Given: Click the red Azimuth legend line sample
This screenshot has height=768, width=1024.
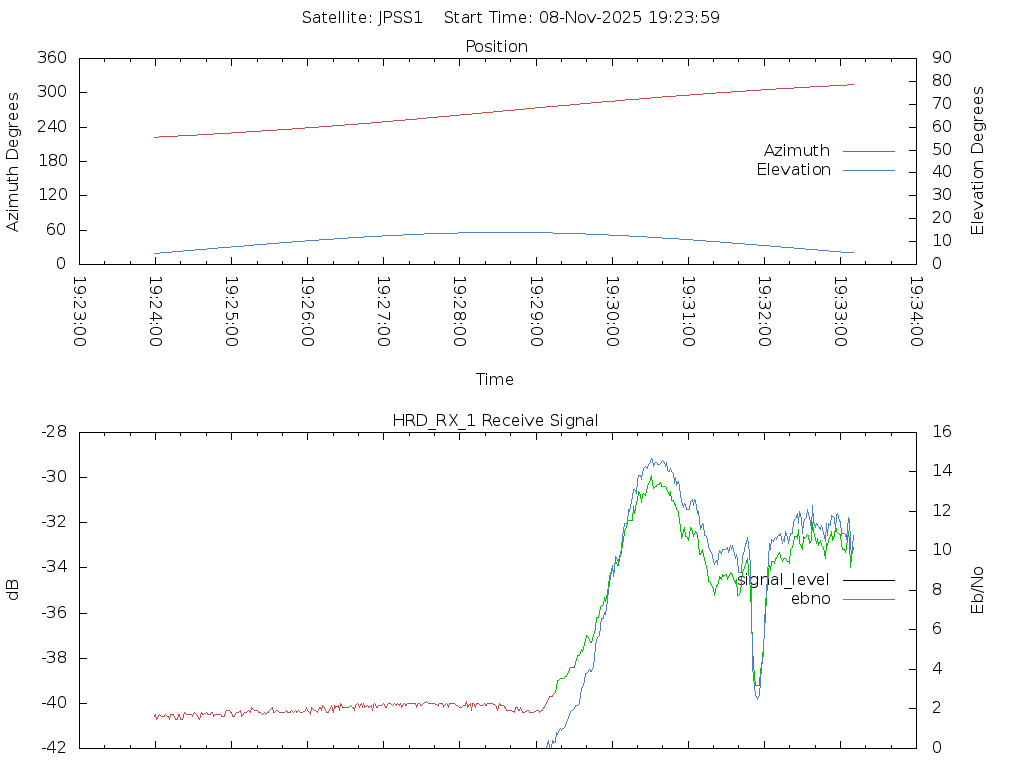Looking at the screenshot, I should tap(868, 151).
